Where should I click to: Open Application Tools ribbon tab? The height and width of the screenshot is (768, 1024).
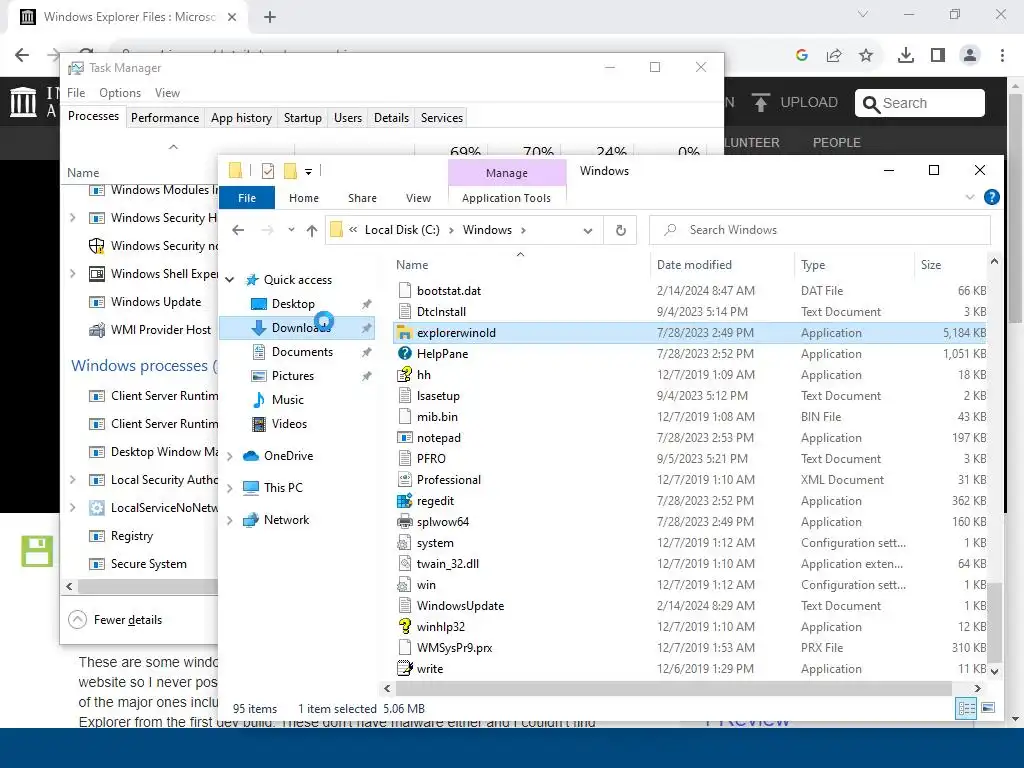(506, 198)
